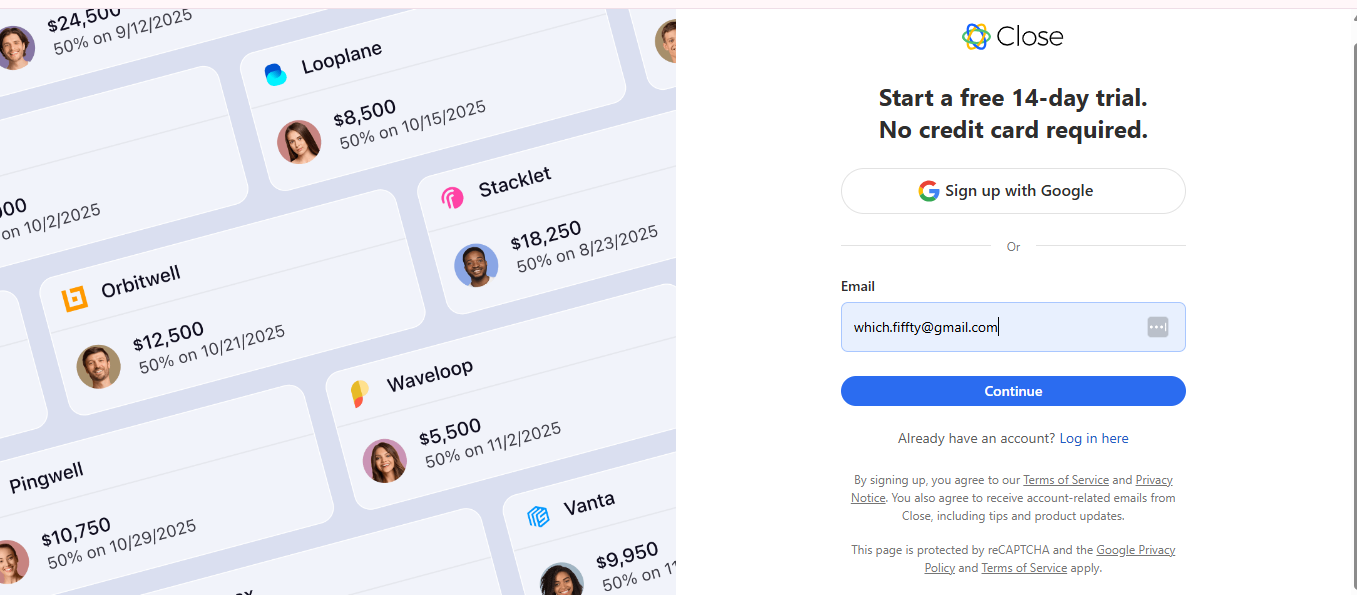Click the Waveloop $5,500 avatar photo
Image resolution: width=1357 pixels, height=595 pixels.
(x=385, y=461)
